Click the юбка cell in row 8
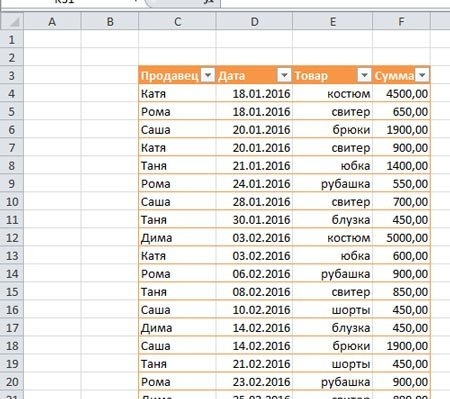450x399 pixels. coord(333,166)
